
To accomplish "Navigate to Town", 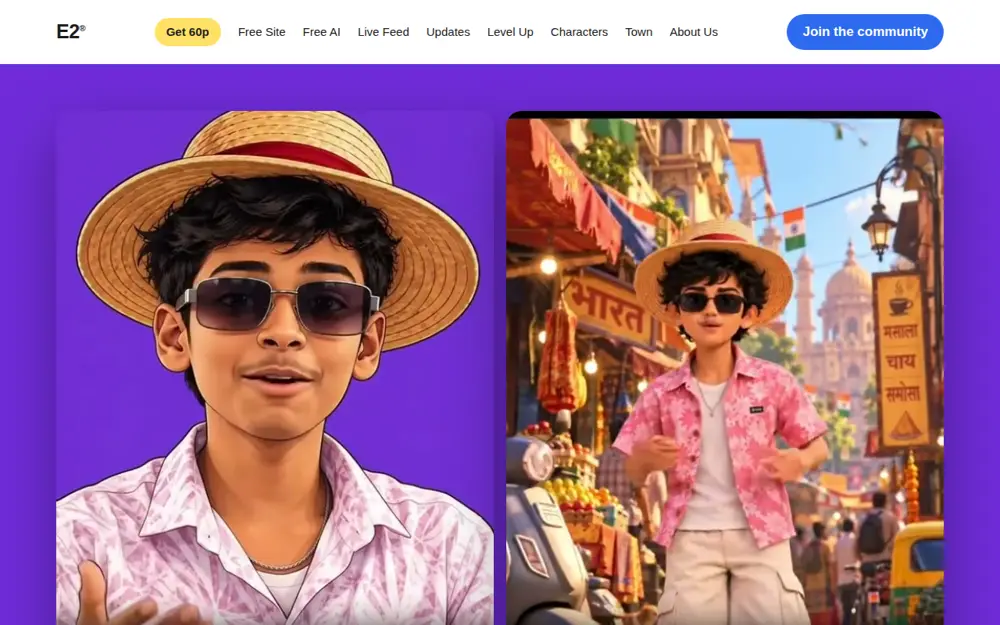I will pyautogui.click(x=638, y=32).
